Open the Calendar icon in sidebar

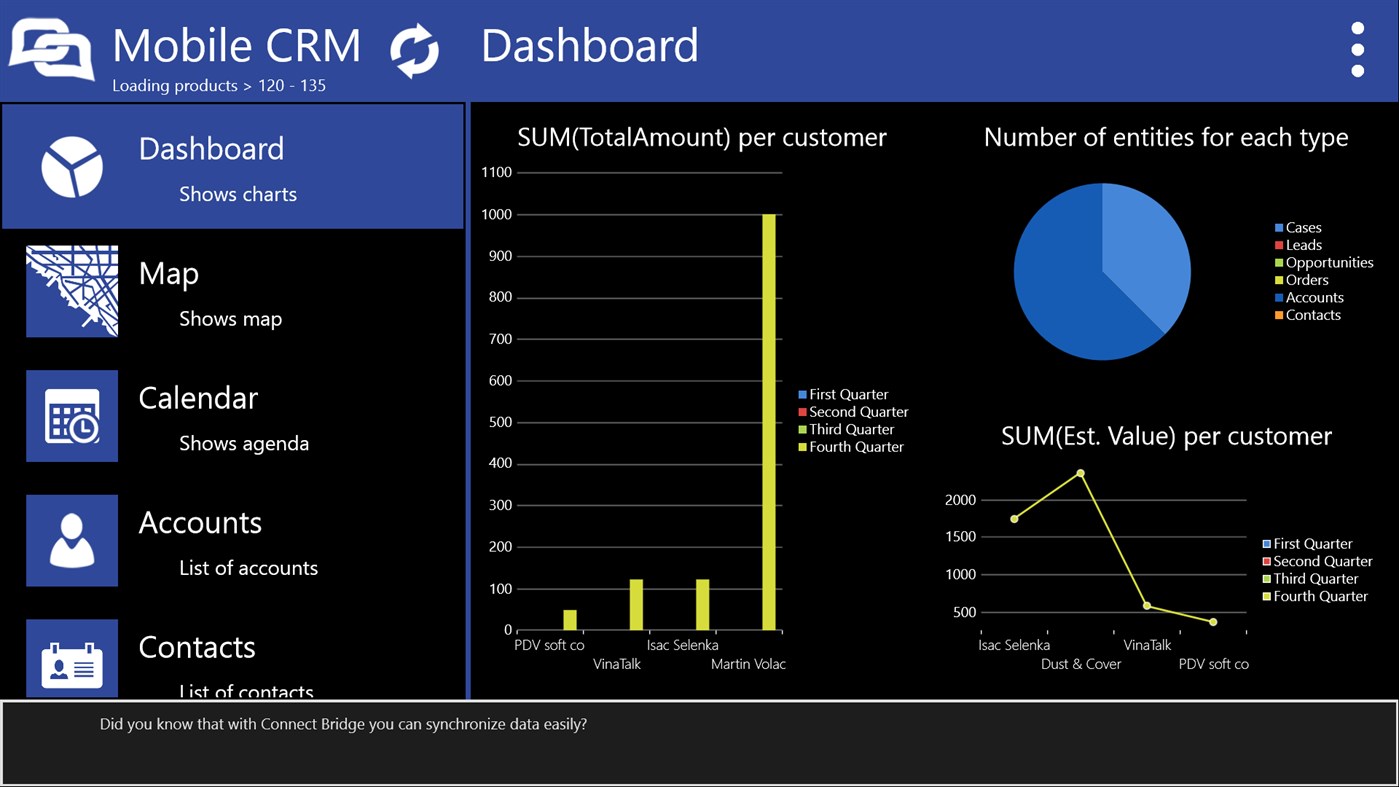(x=71, y=416)
